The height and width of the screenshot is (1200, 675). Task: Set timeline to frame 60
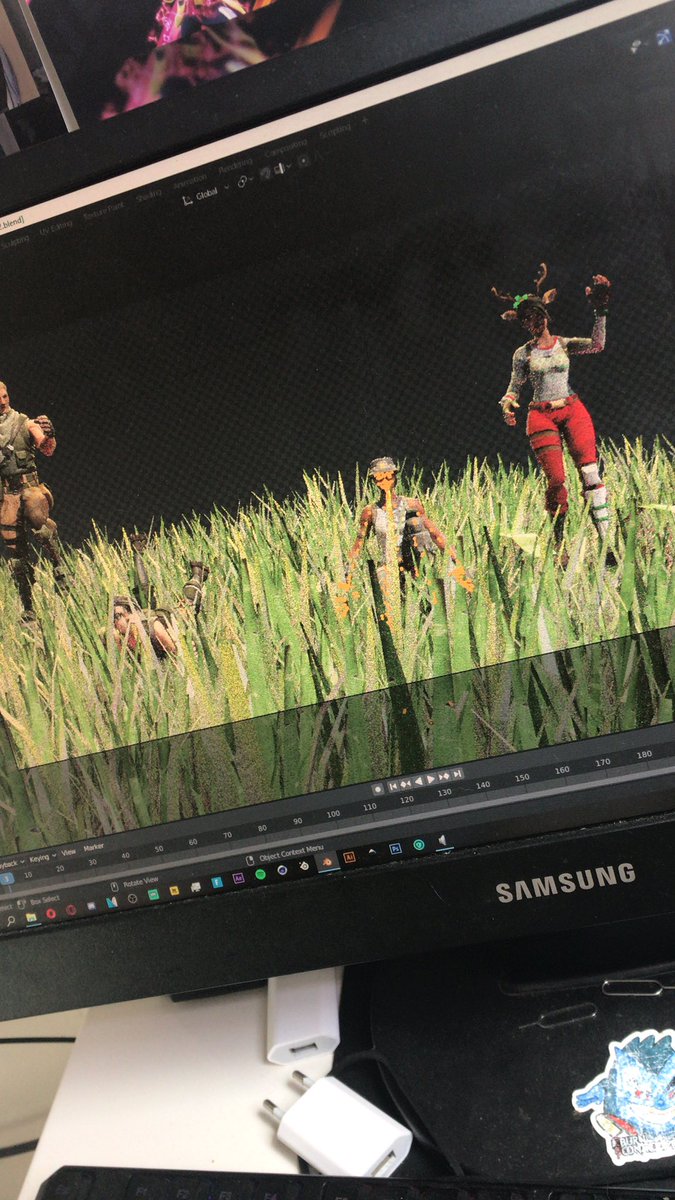pos(193,842)
